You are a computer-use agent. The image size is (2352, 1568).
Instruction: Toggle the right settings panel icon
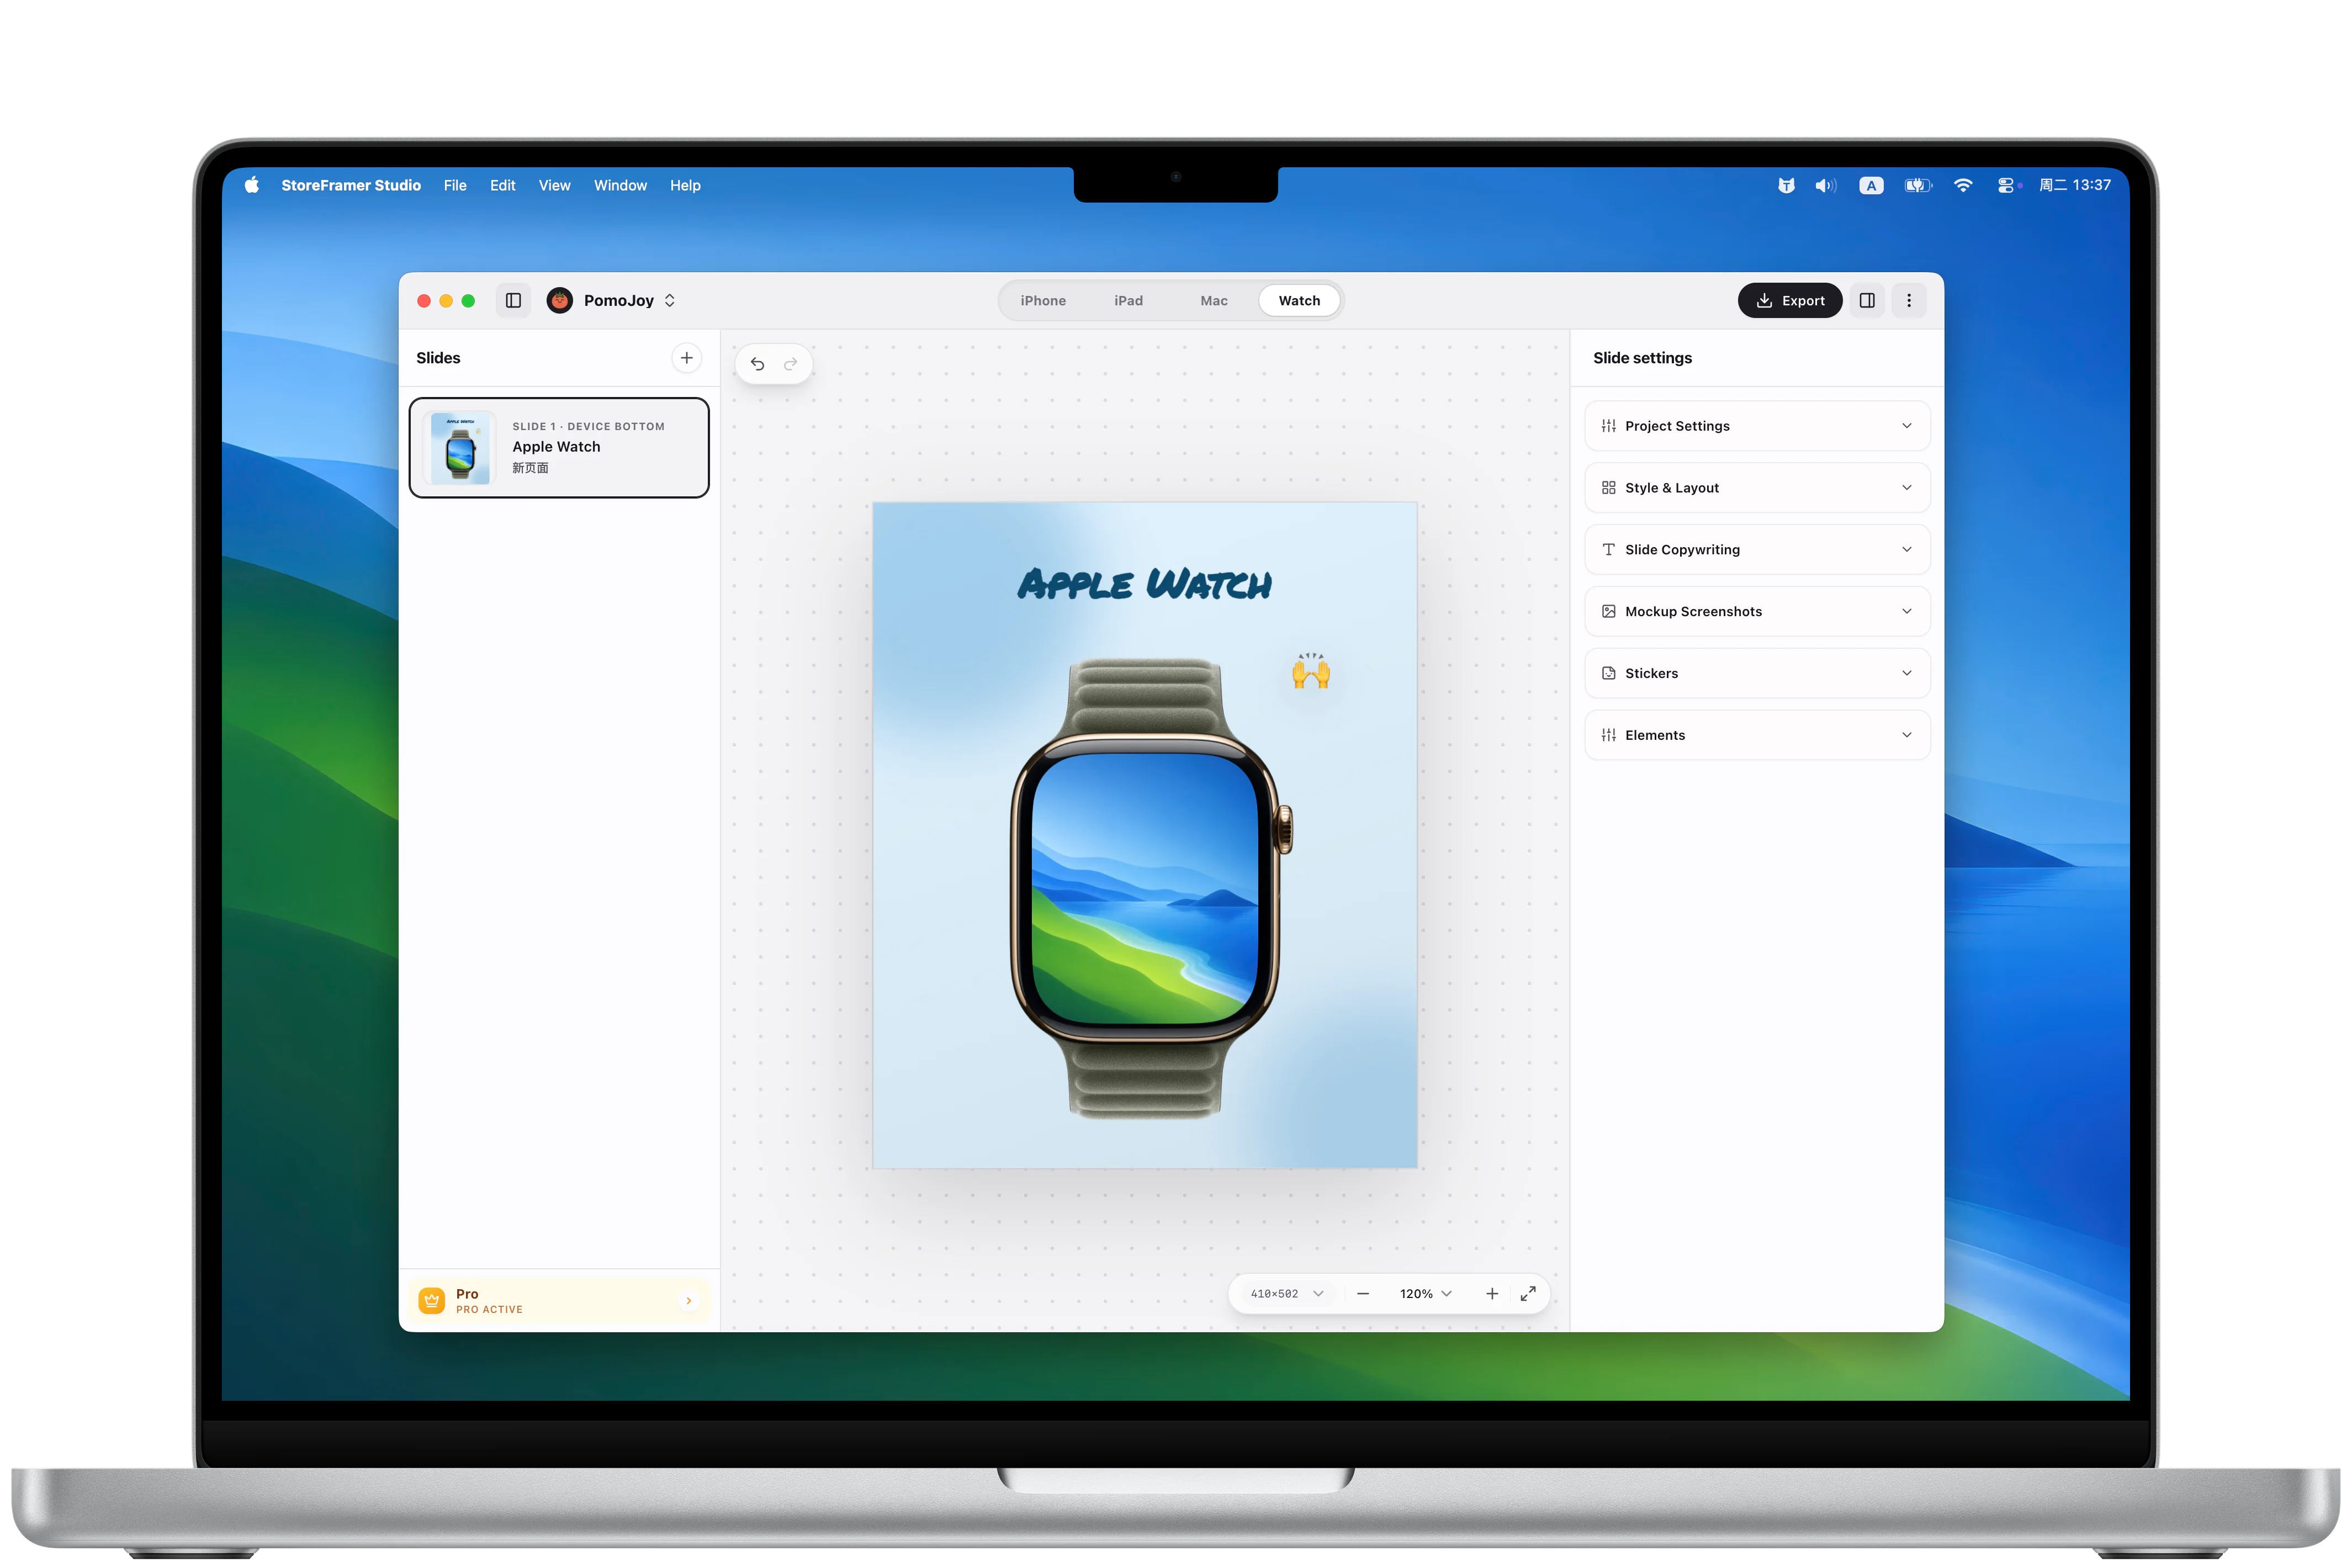[1867, 300]
